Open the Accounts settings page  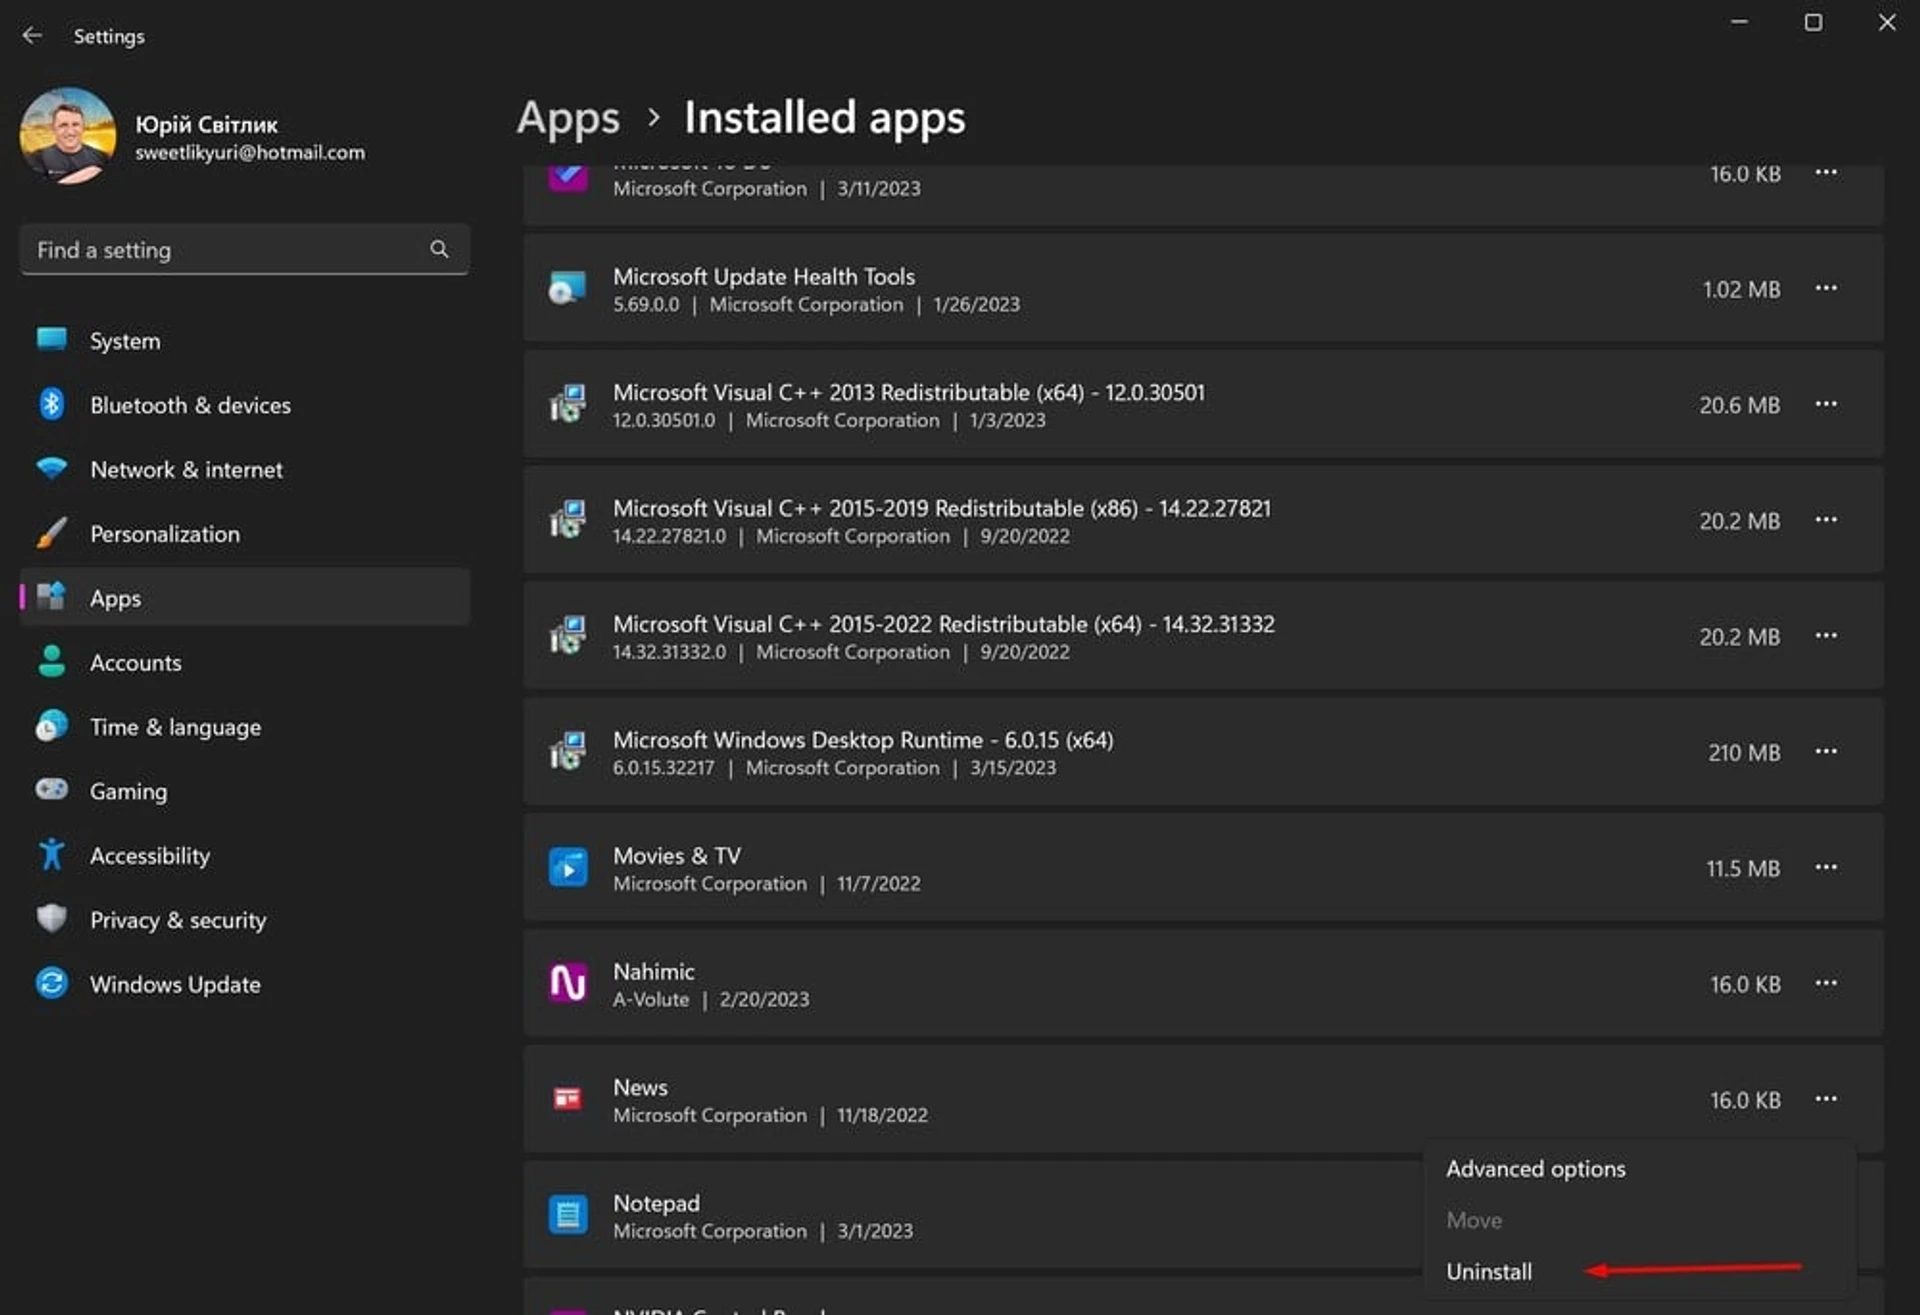click(x=244, y=662)
